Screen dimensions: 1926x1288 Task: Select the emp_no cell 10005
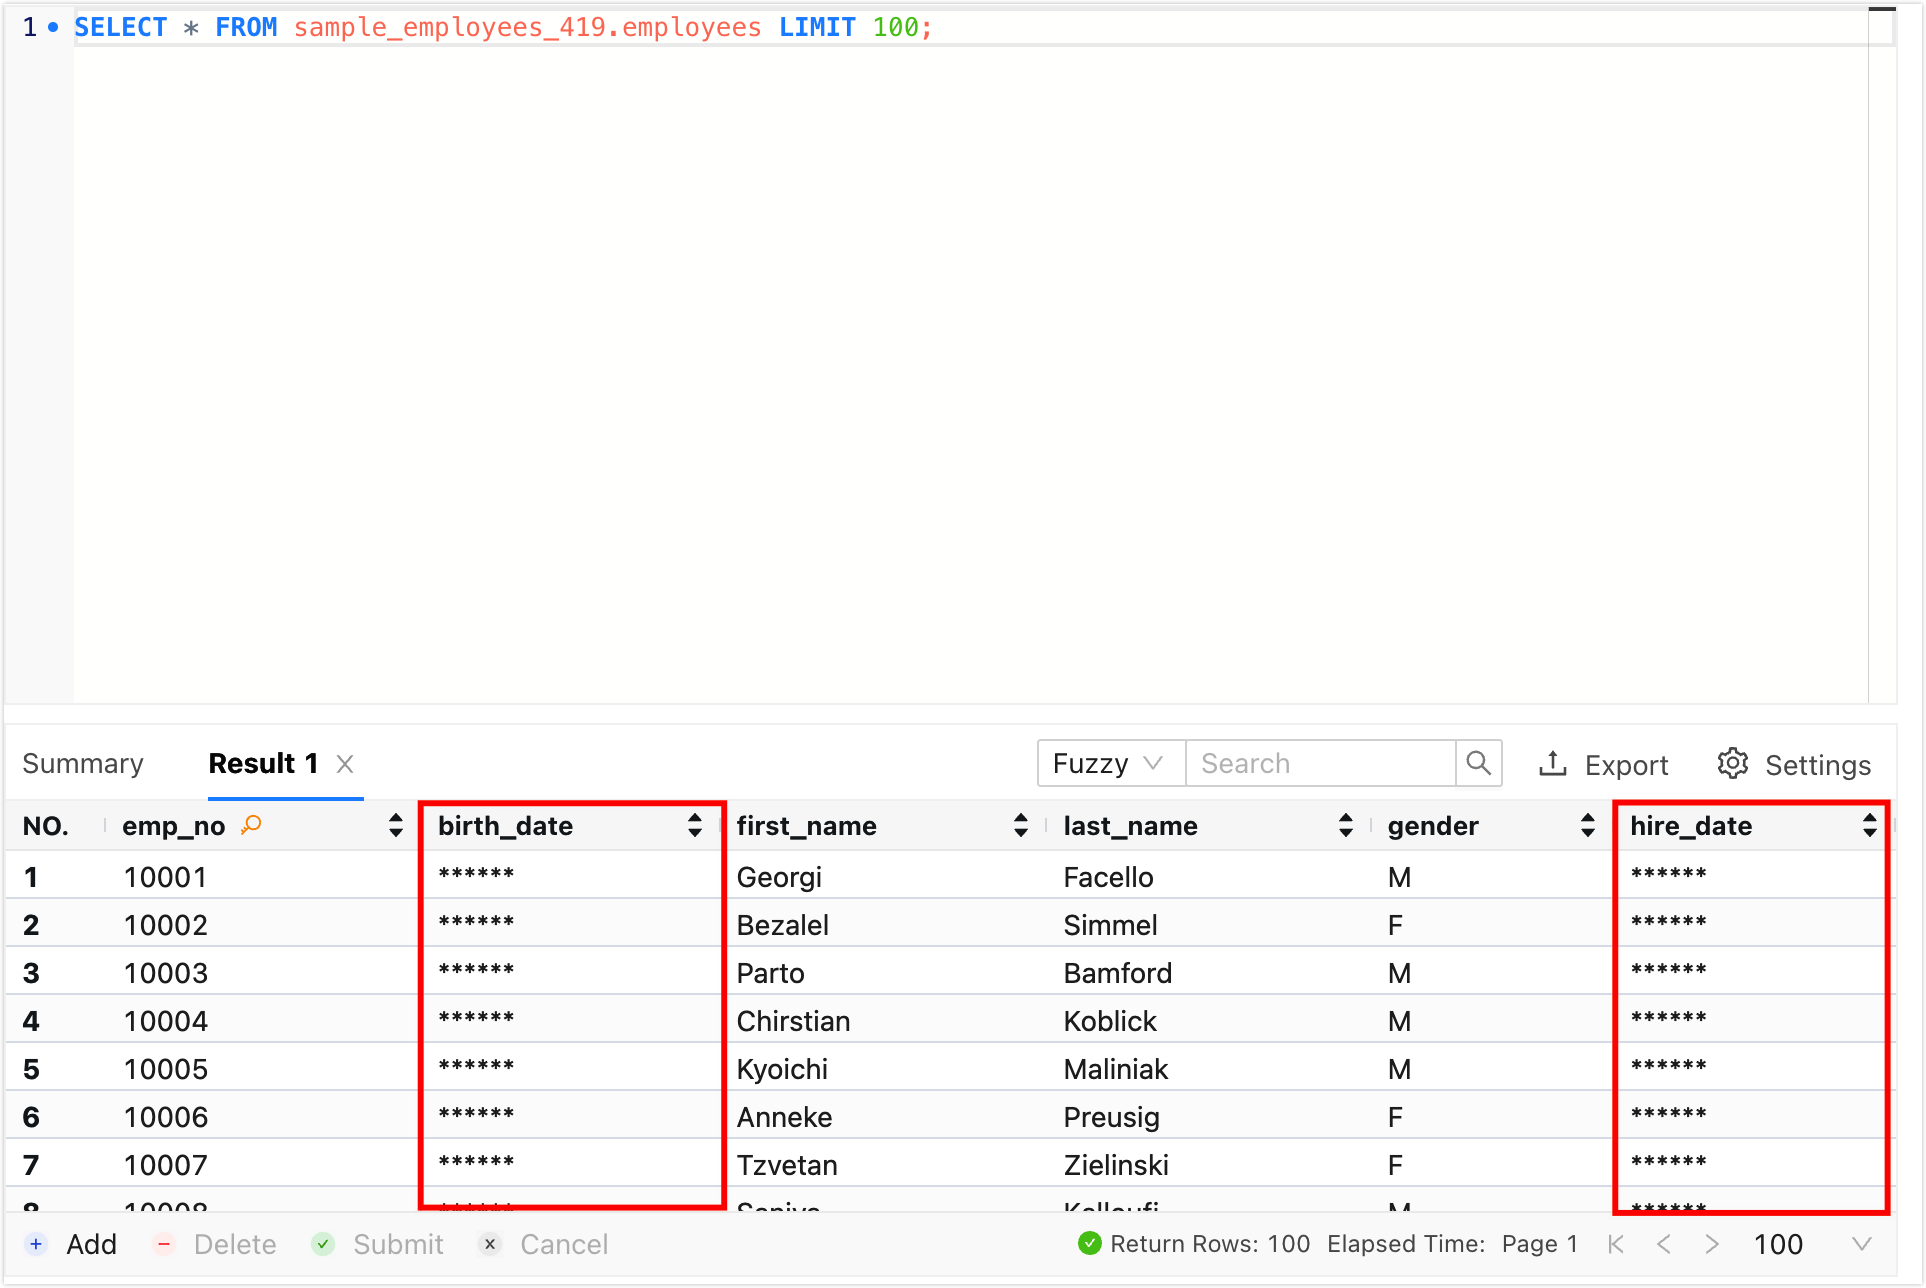[x=165, y=1069]
